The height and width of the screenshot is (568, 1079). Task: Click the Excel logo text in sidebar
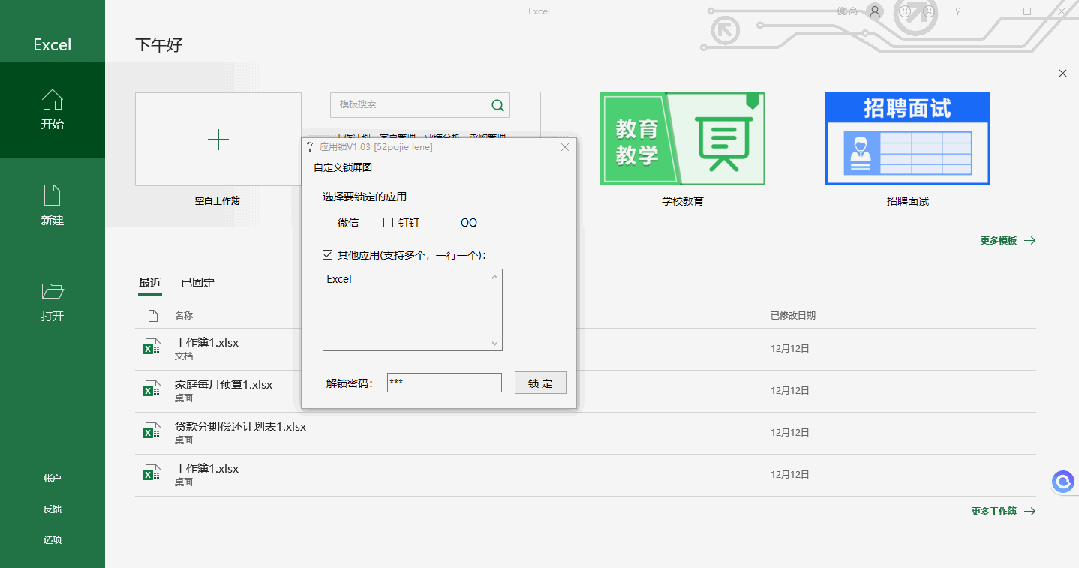point(52,45)
